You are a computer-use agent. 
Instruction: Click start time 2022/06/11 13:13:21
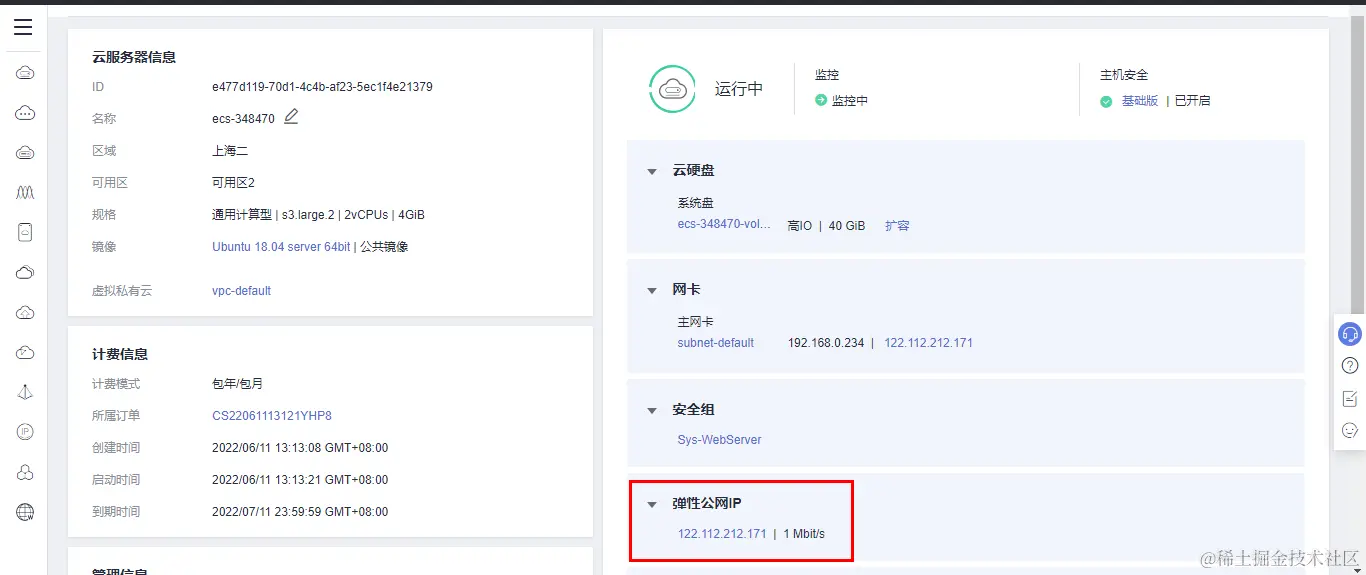click(x=300, y=480)
